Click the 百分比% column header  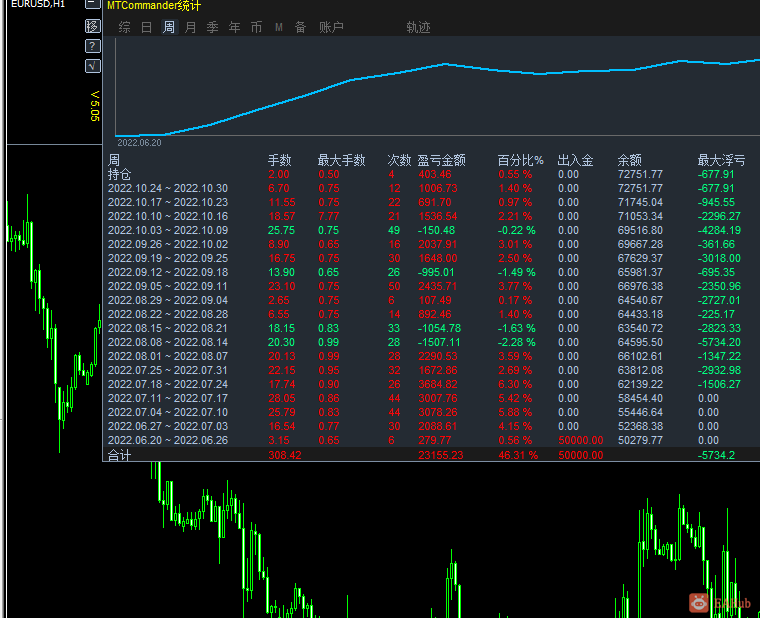pos(521,160)
